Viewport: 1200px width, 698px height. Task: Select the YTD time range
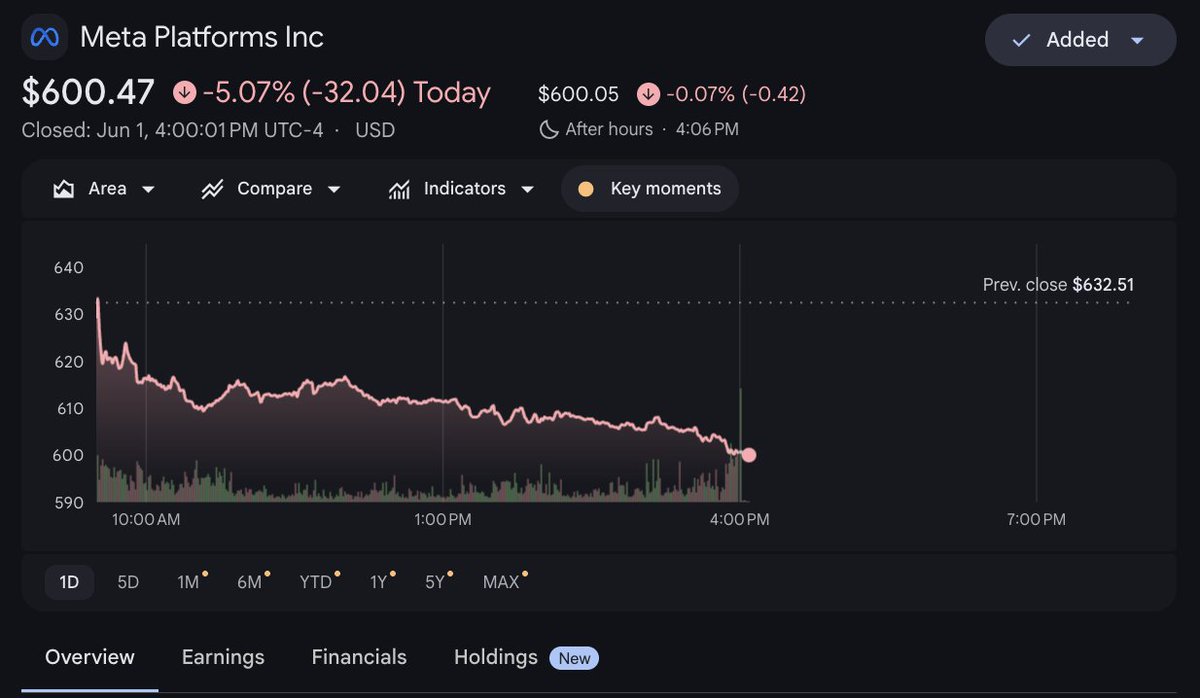(316, 582)
